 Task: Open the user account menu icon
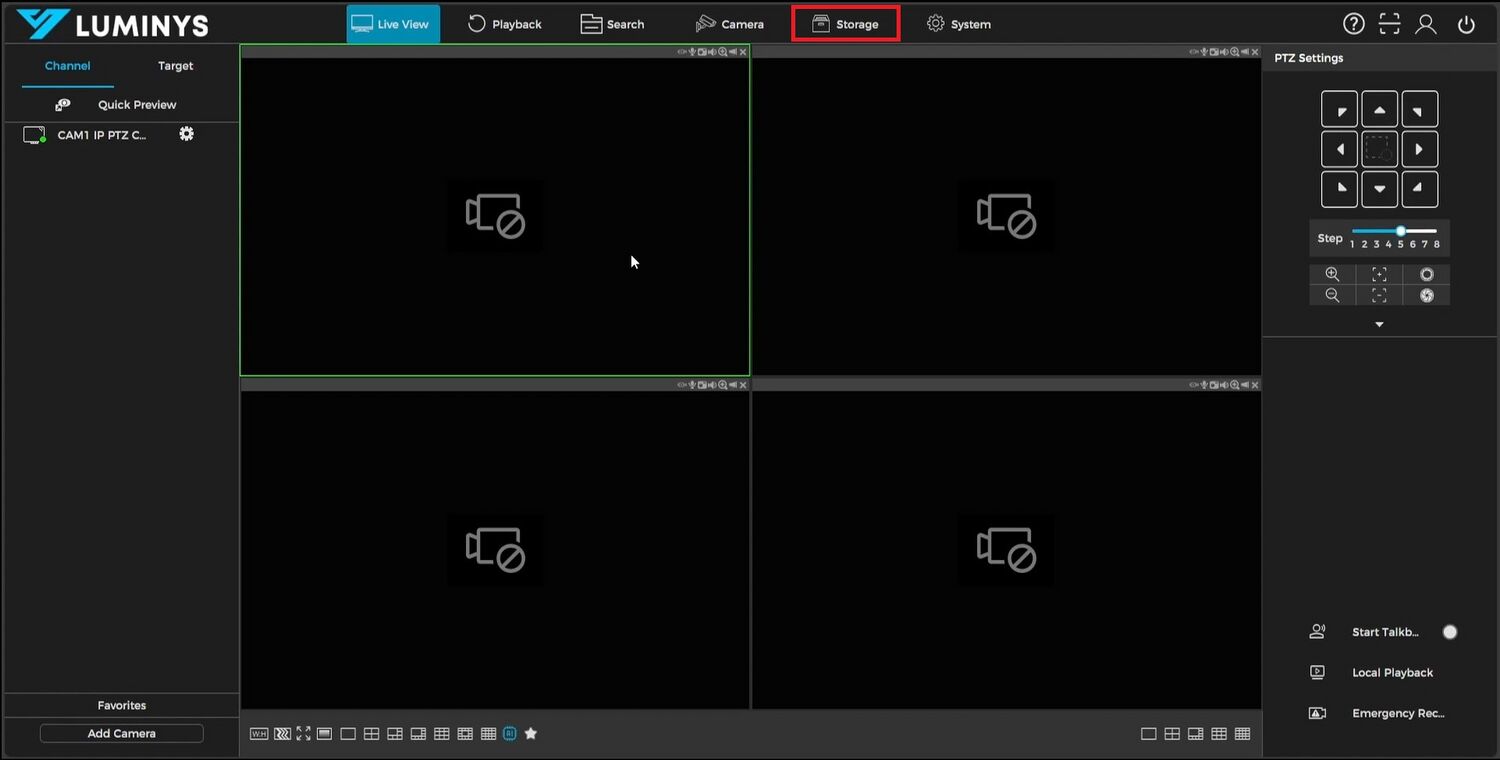tap(1426, 24)
